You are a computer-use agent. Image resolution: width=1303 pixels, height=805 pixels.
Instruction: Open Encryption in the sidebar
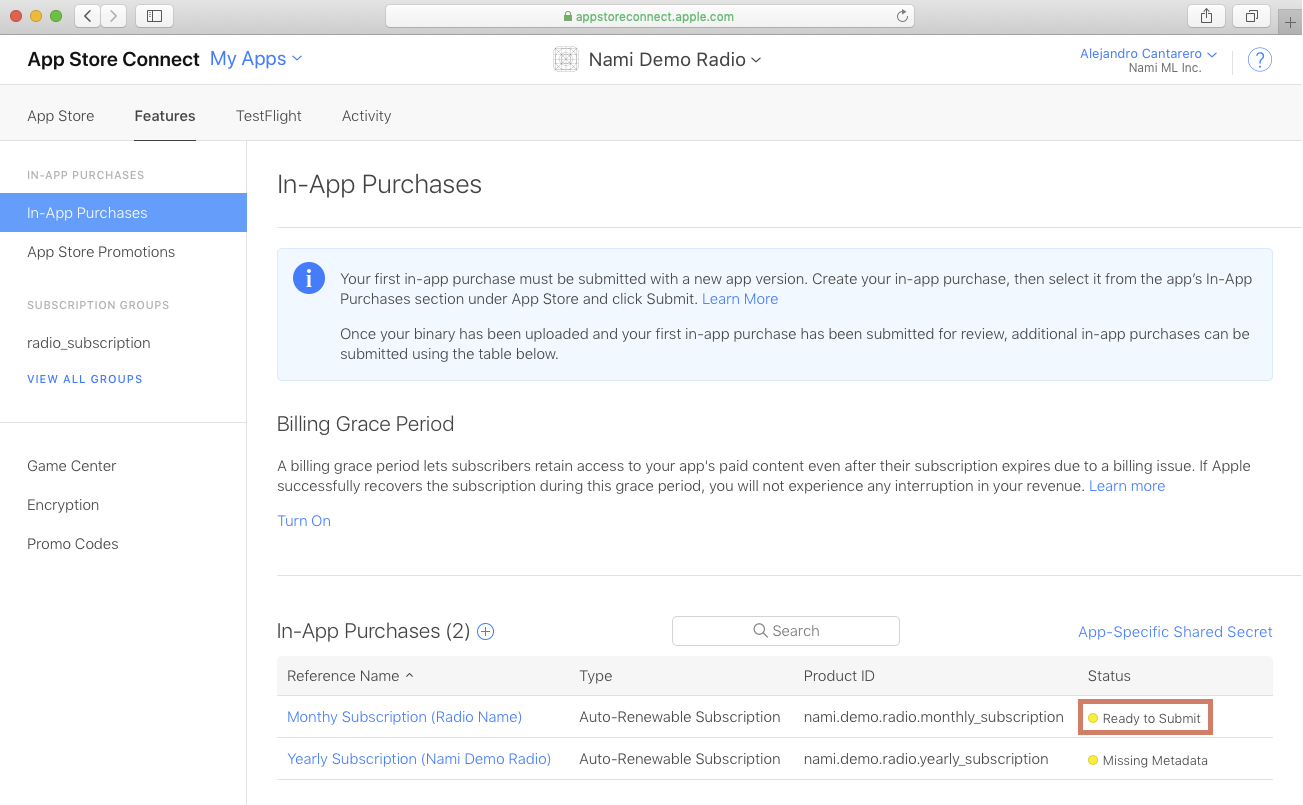point(63,505)
